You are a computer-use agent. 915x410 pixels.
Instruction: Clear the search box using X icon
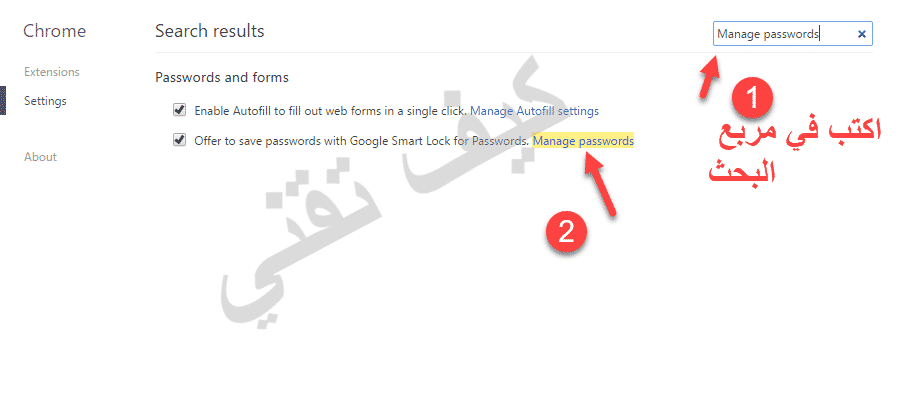tap(862, 34)
